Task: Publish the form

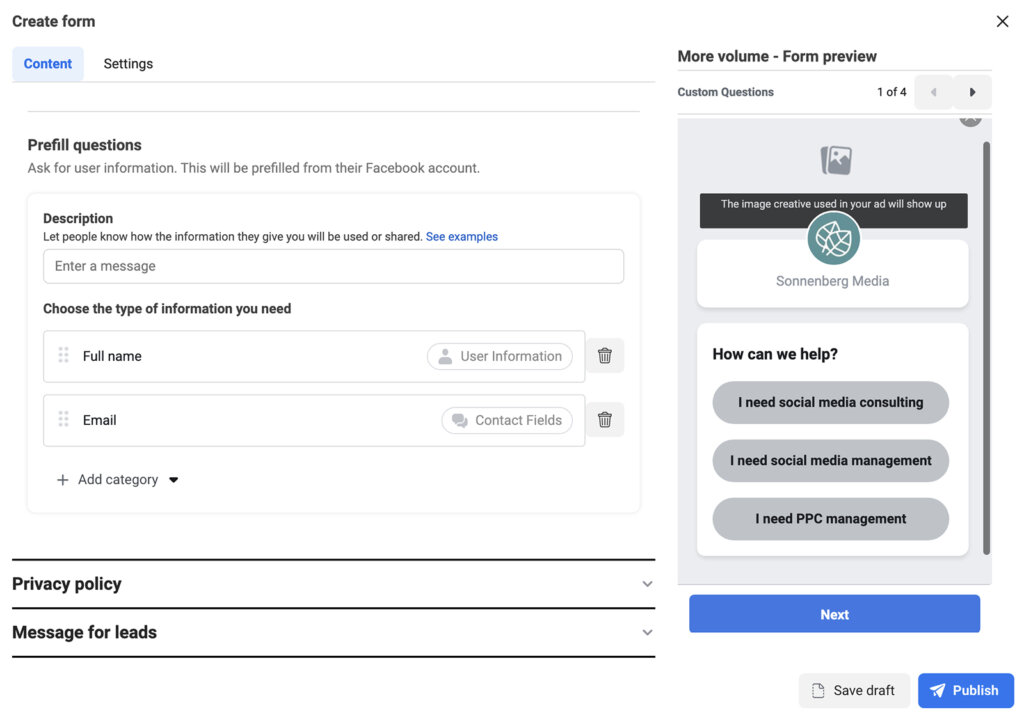Action: 965,690
